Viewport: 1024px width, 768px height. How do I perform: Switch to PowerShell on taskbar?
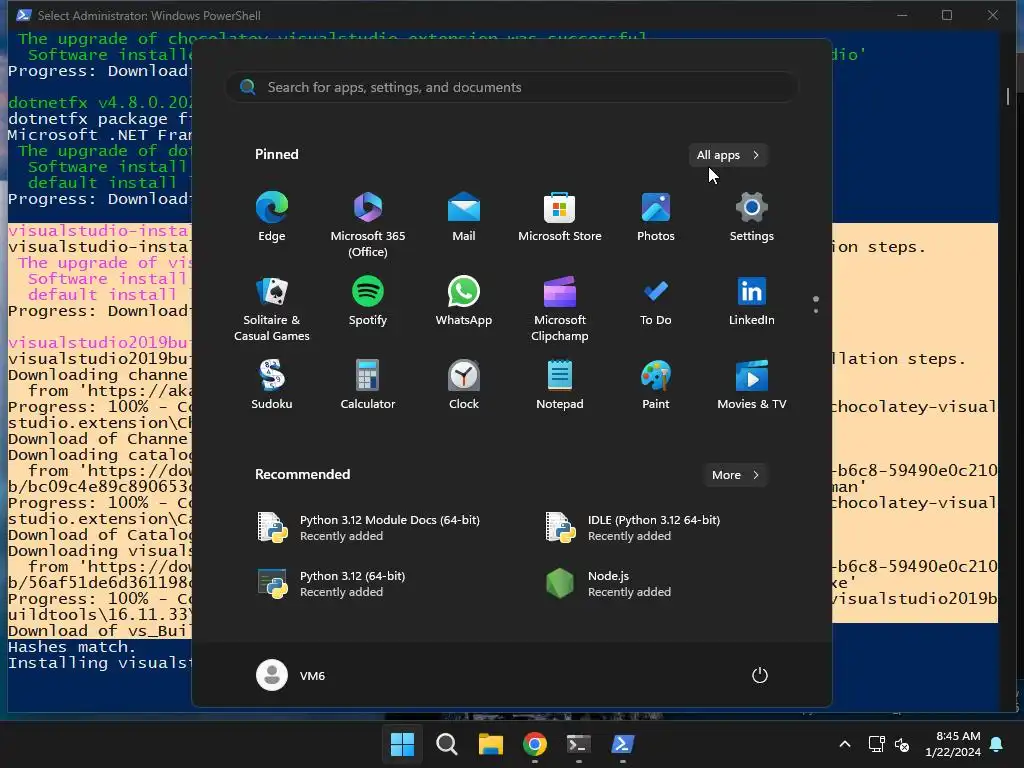pyautogui.click(x=622, y=744)
